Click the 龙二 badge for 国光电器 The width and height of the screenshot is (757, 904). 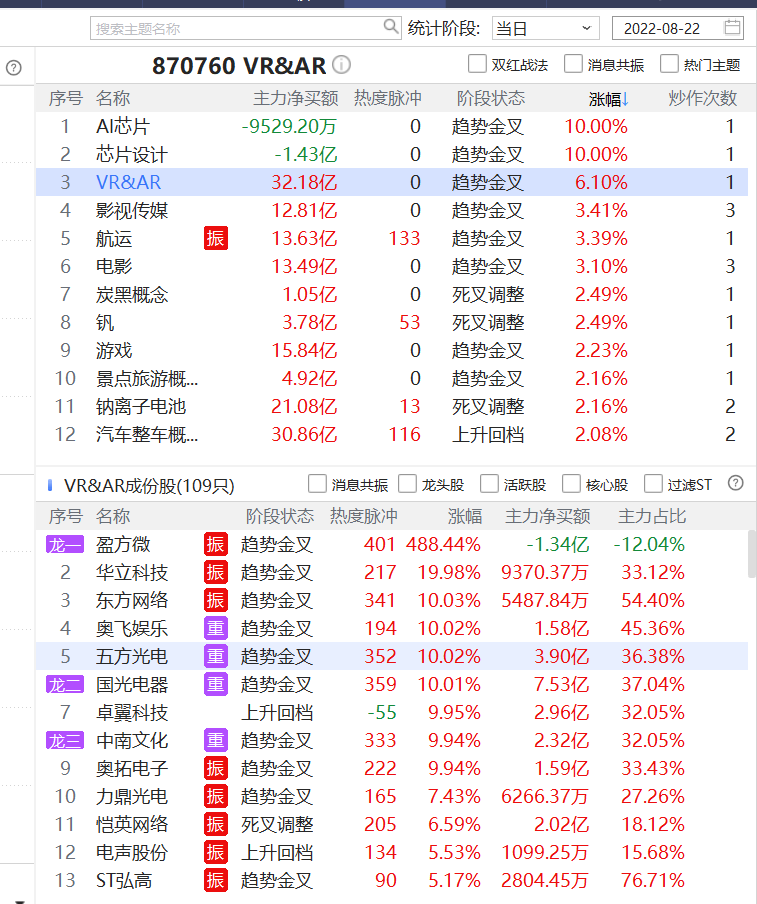pos(65,684)
